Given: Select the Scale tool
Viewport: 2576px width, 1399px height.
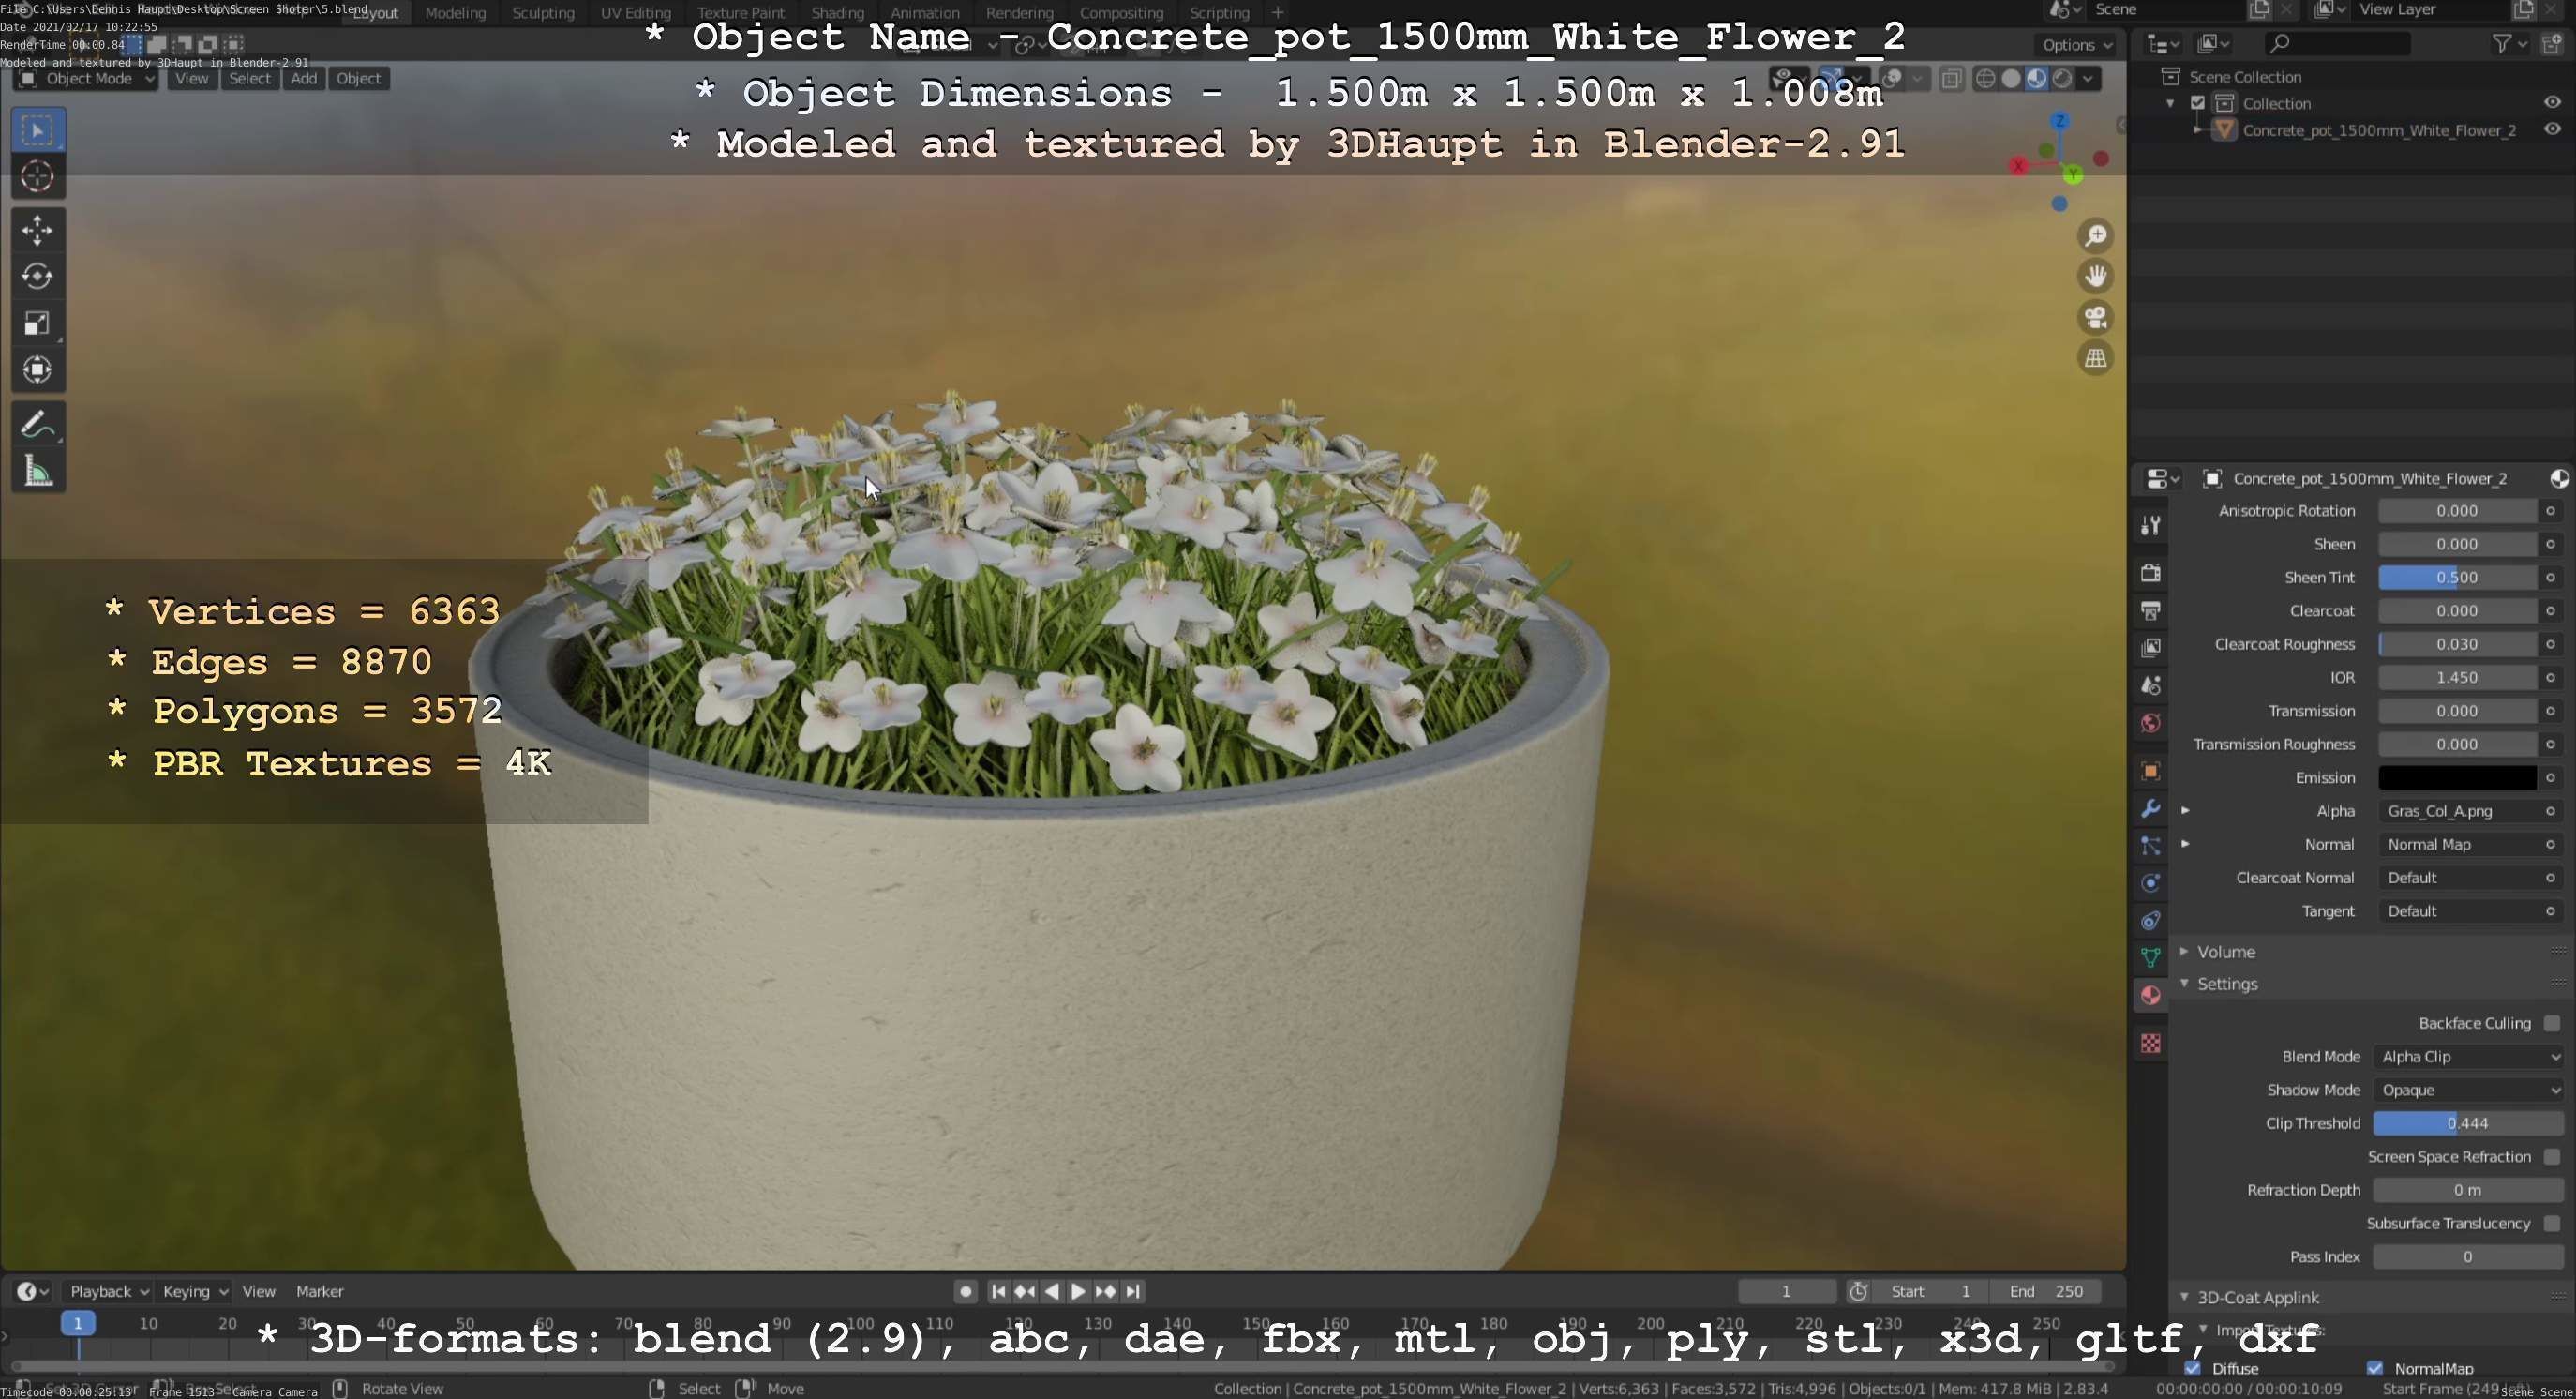Looking at the screenshot, I should tap(38, 323).
